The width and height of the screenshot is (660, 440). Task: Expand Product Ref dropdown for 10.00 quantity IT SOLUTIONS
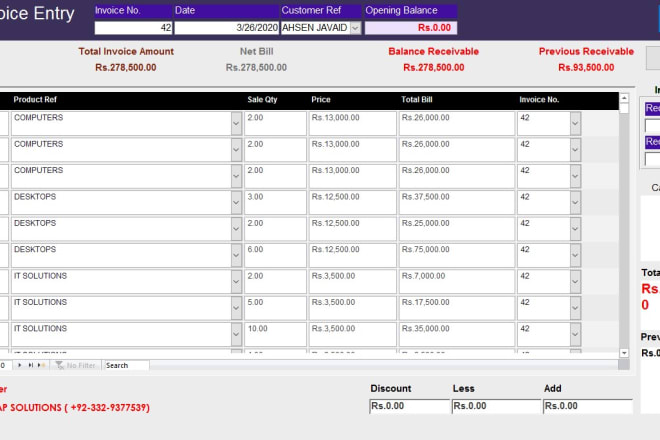point(236,334)
